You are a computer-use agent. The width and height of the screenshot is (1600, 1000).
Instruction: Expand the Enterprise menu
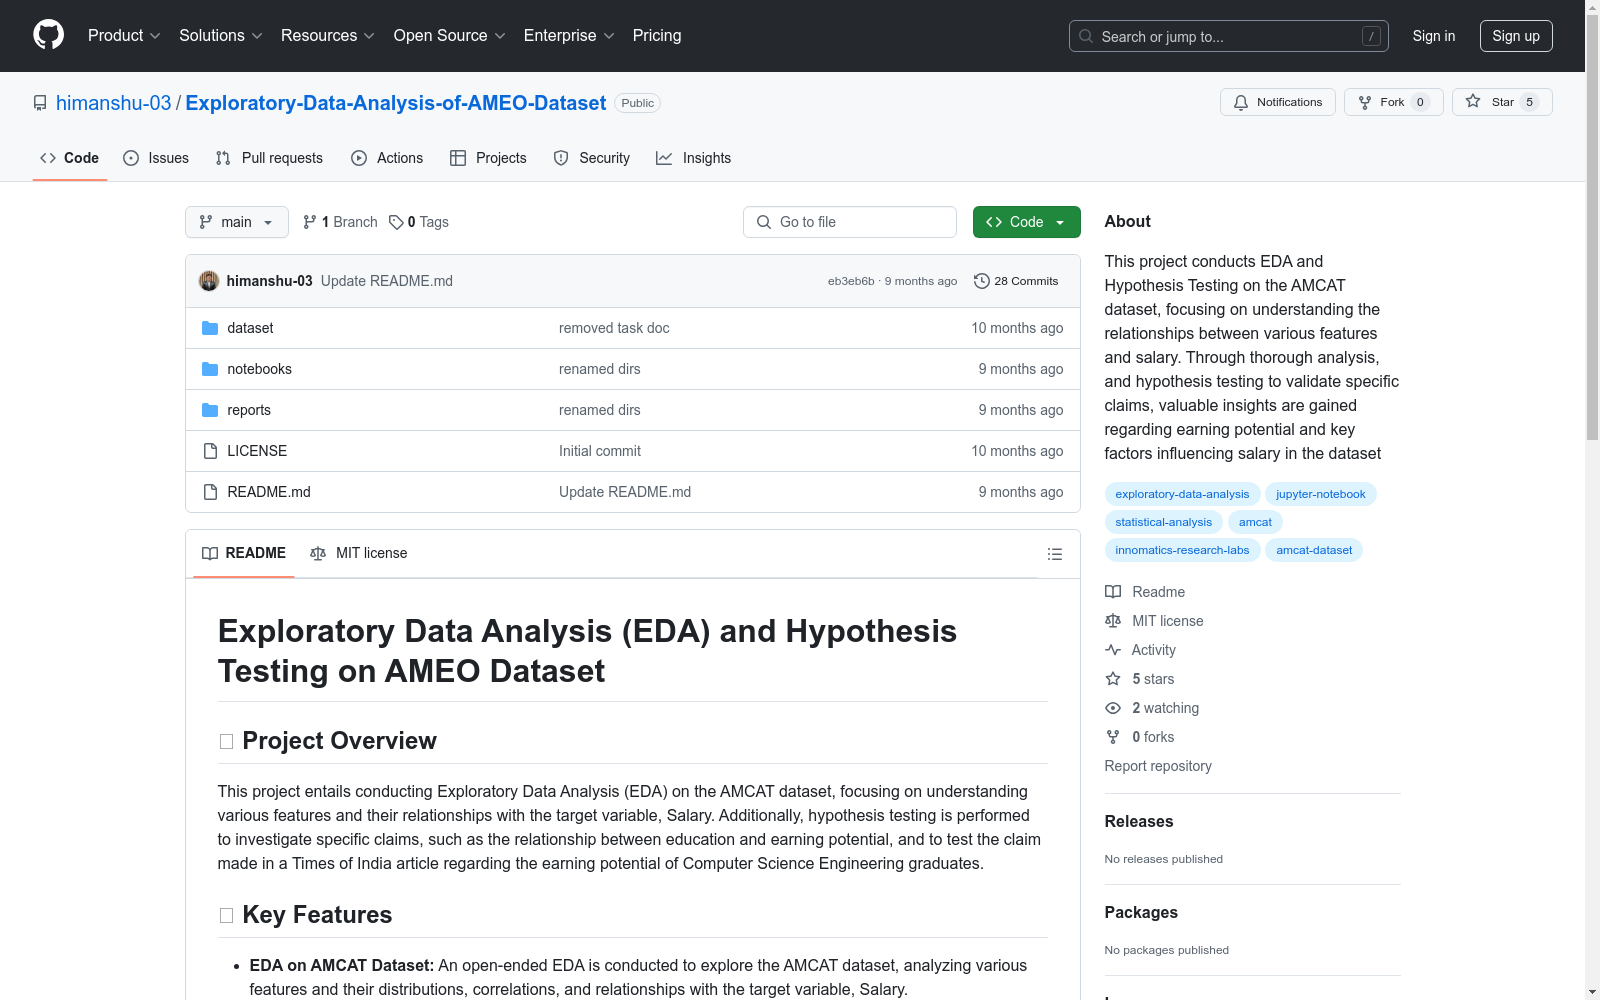(569, 35)
